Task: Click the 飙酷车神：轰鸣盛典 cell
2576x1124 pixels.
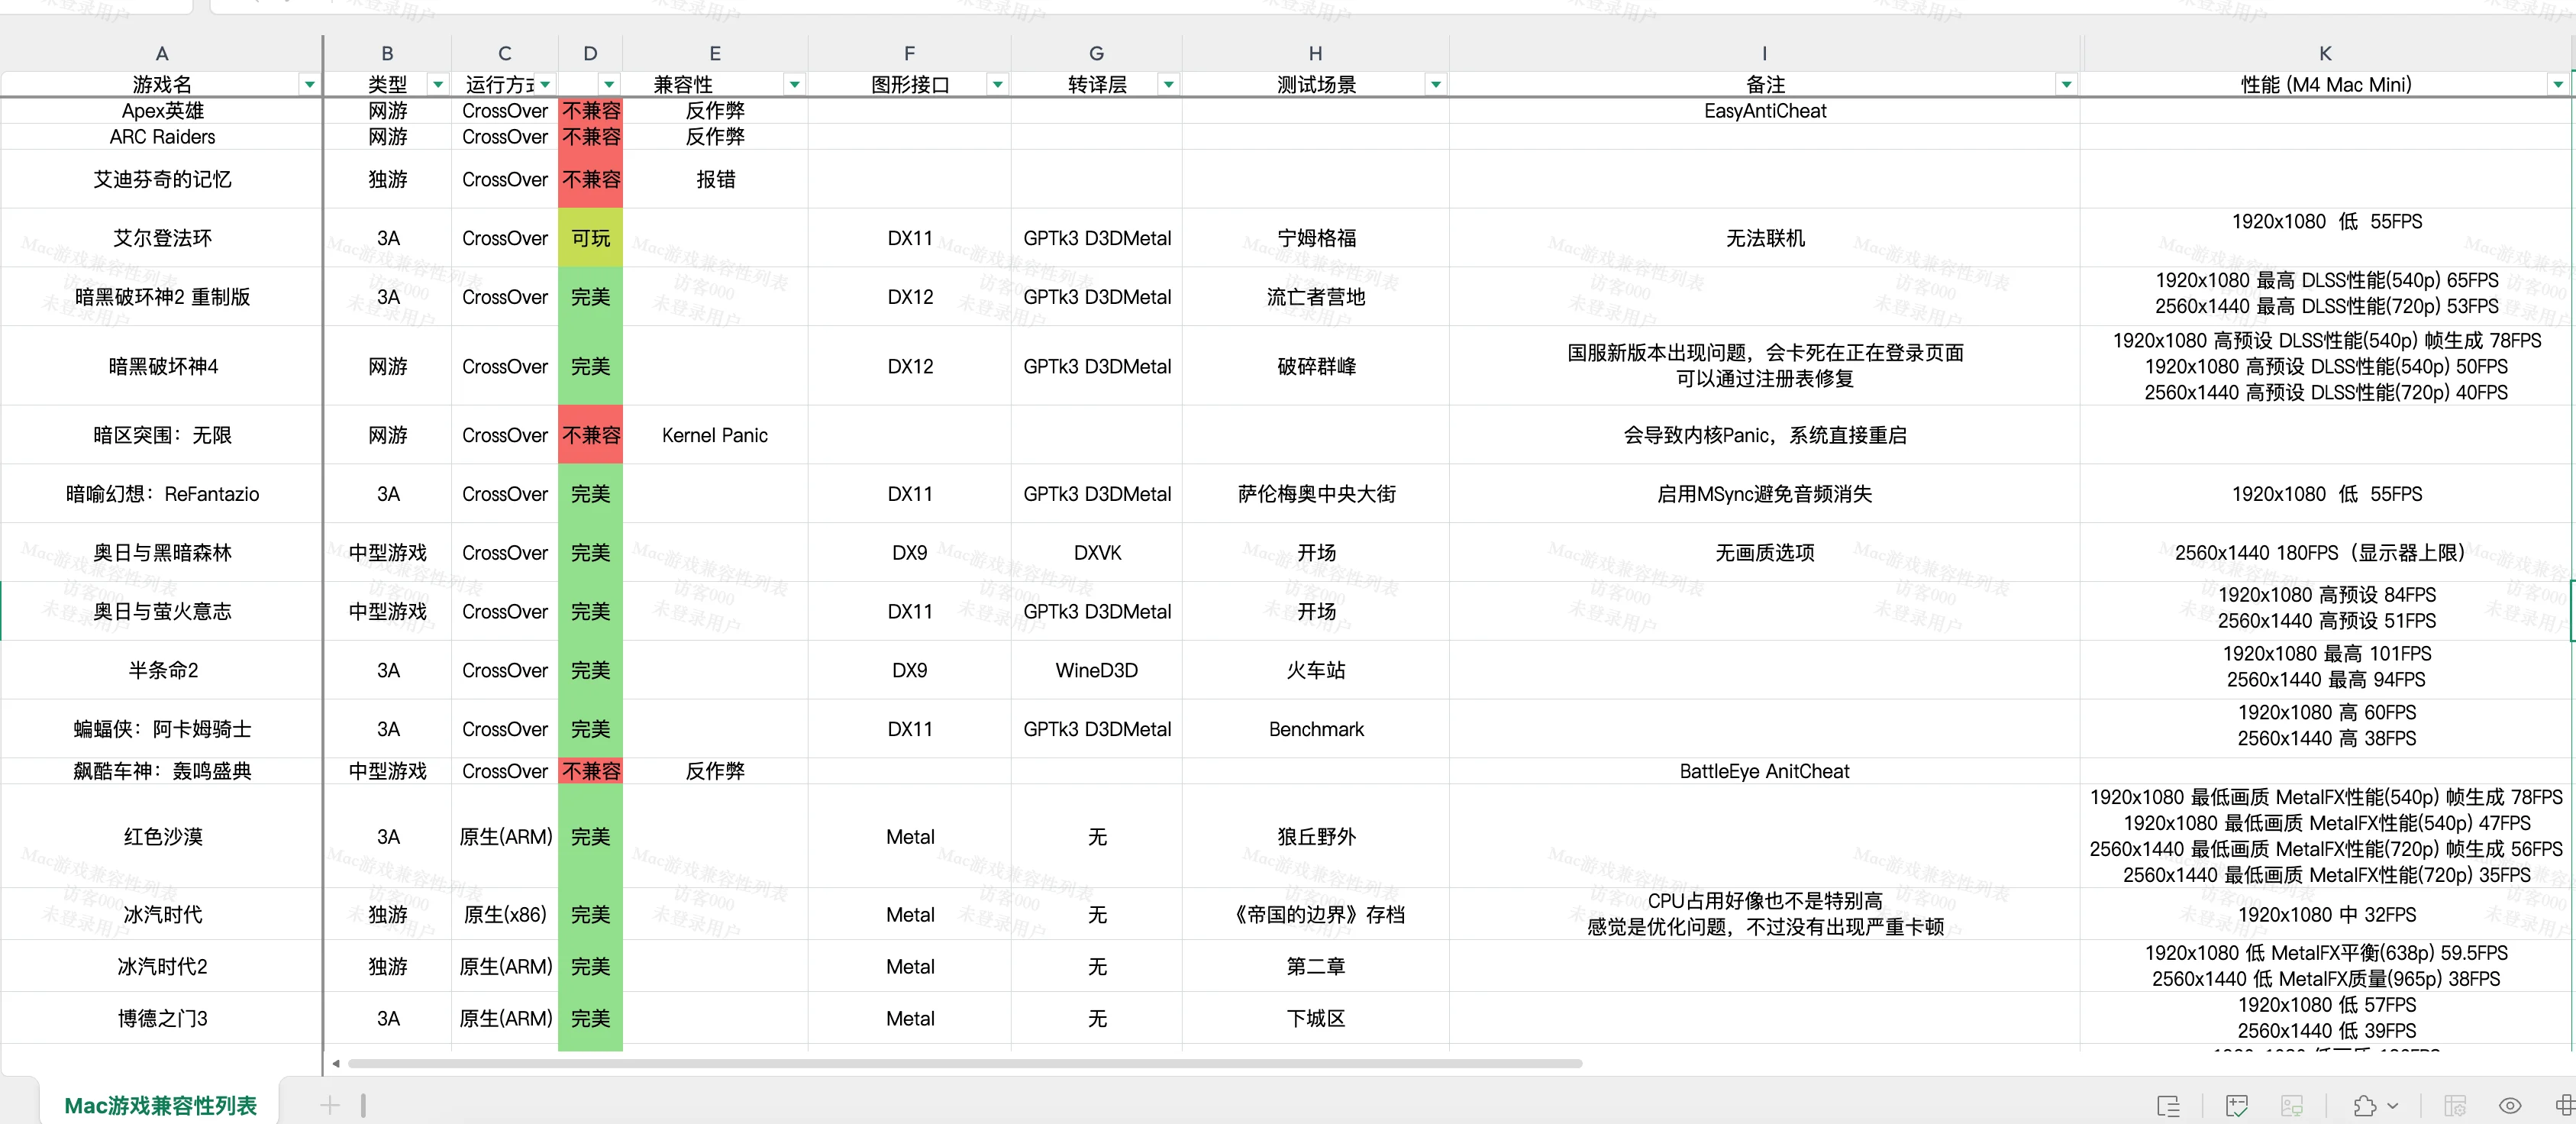Action: [x=162, y=771]
